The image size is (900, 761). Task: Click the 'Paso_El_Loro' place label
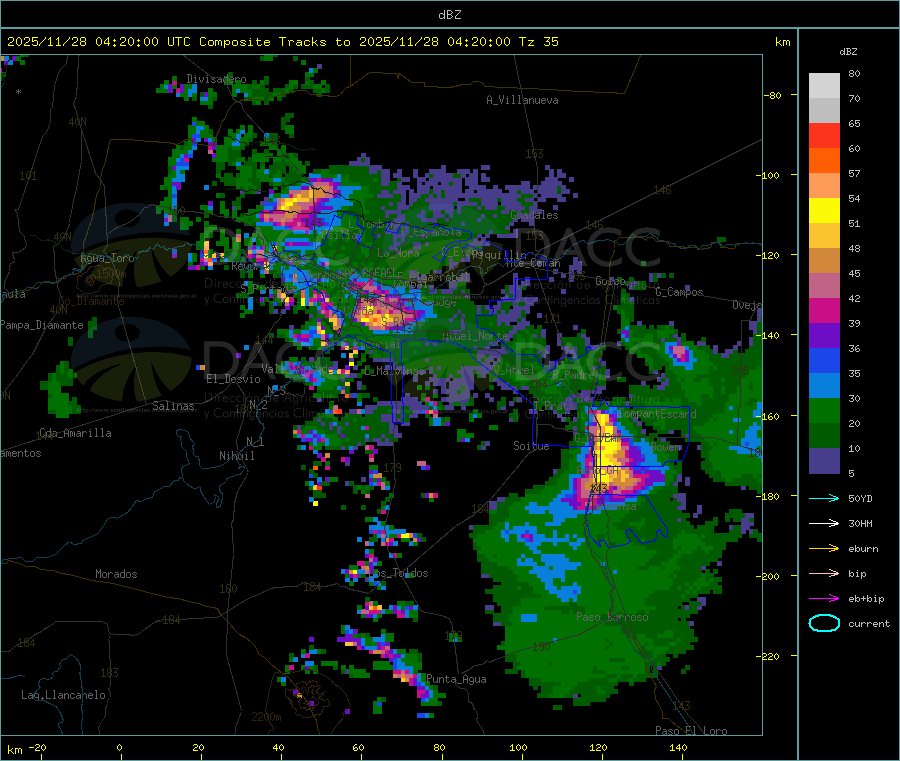coord(692,731)
